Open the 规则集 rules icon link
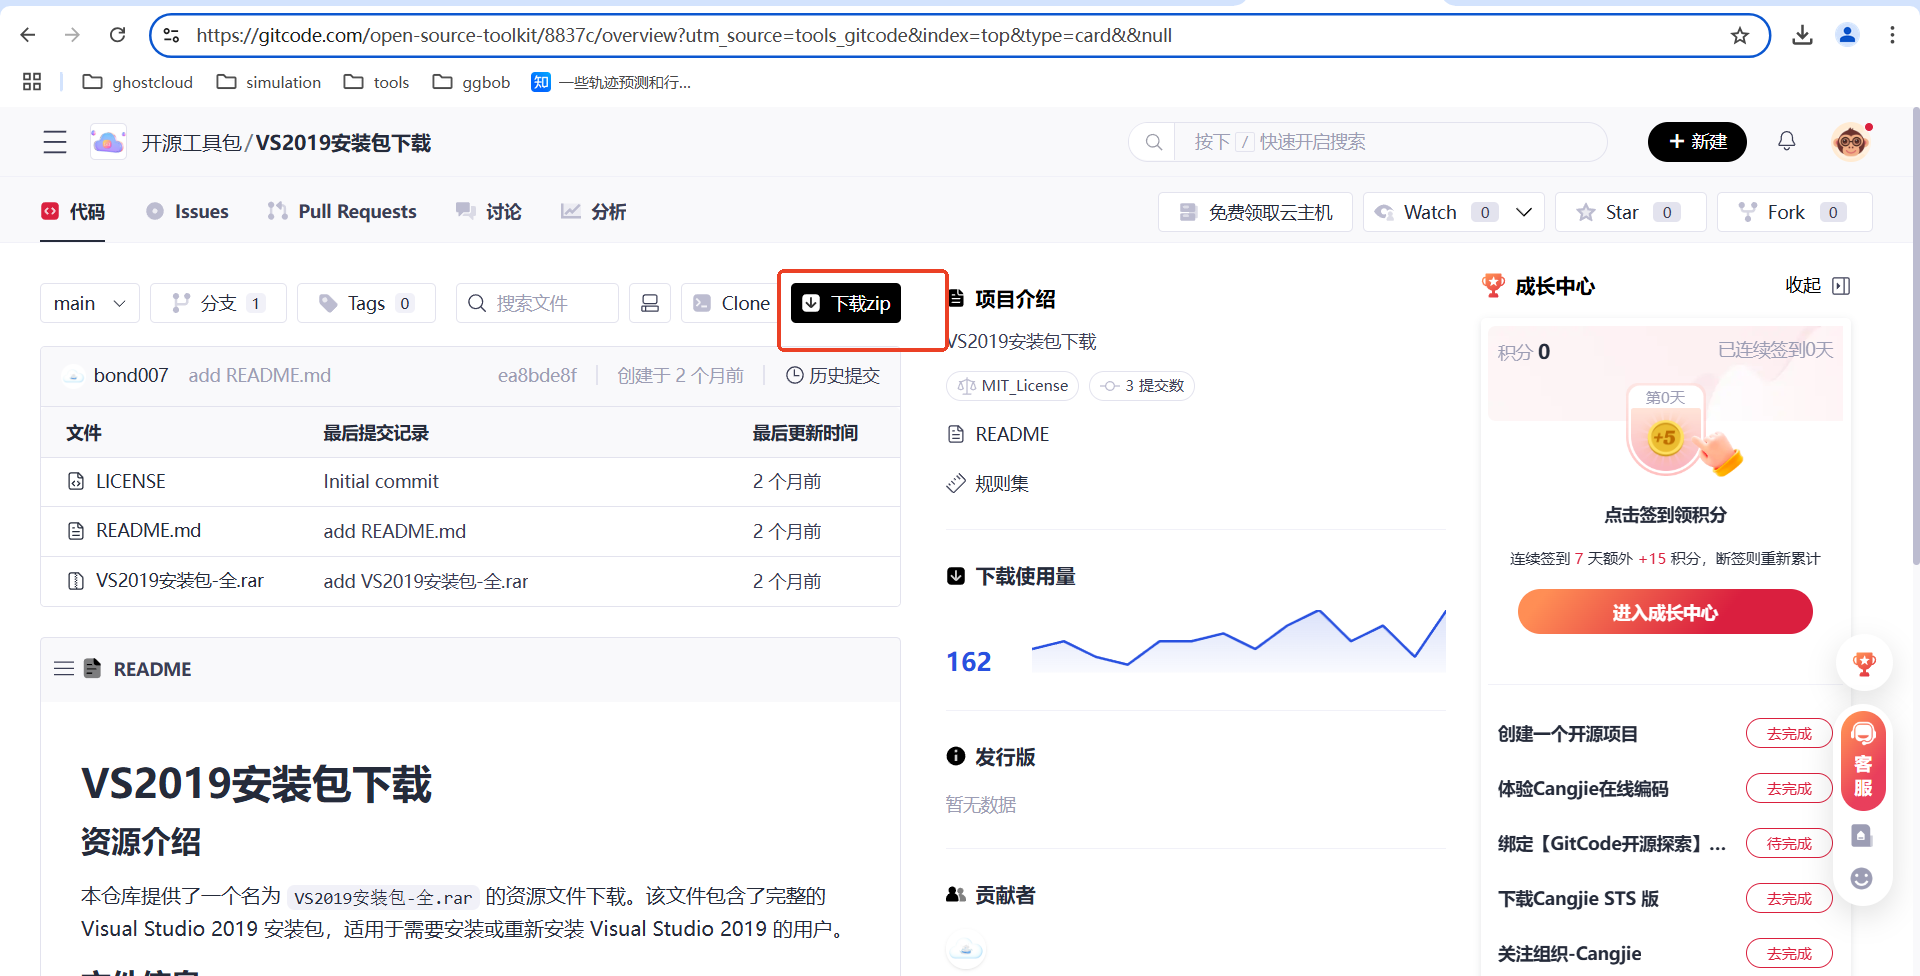The image size is (1920, 976). tap(955, 483)
